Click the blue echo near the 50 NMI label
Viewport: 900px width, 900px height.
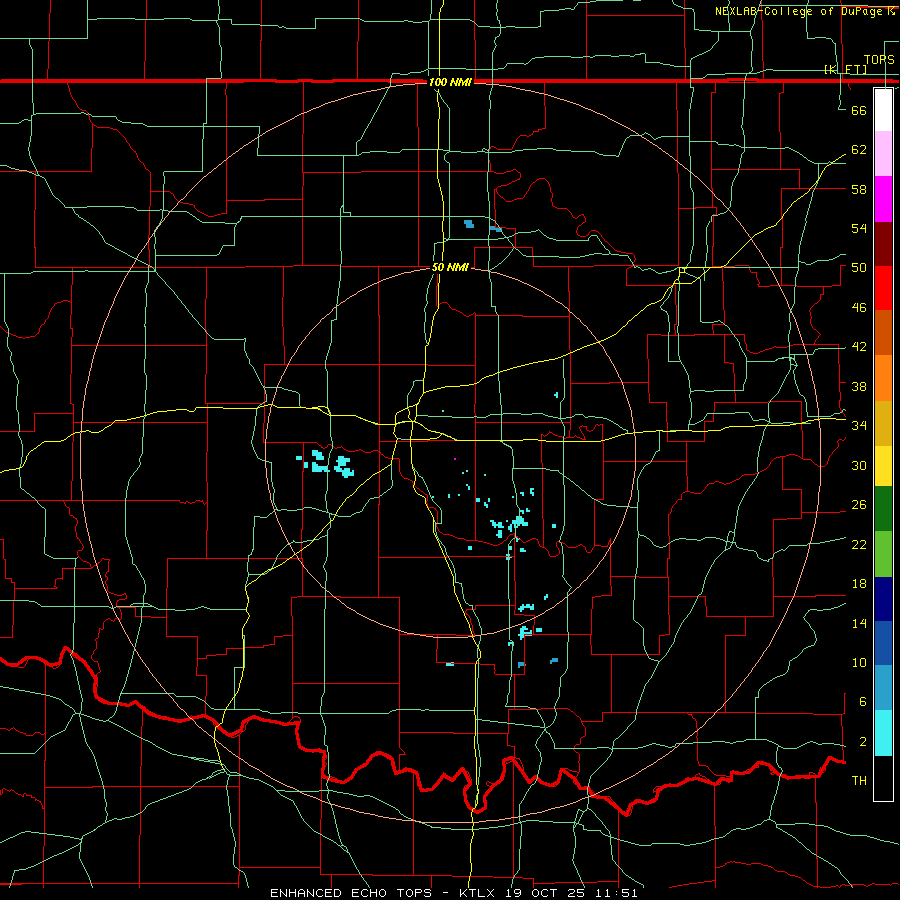(469, 223)
